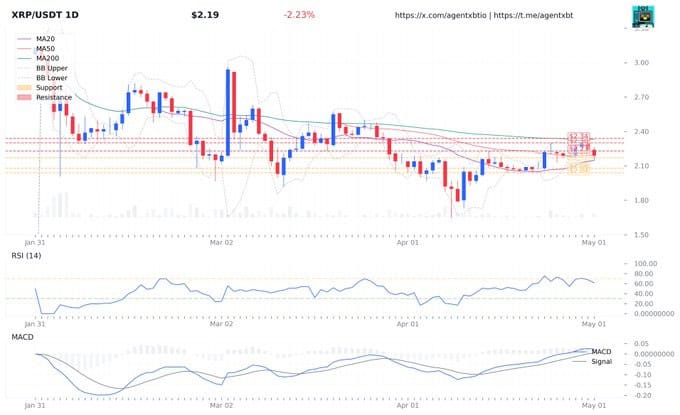Click the 20.00 RSI axis label
This screenshot has height=415, width=680.
(x=644, y=304)
